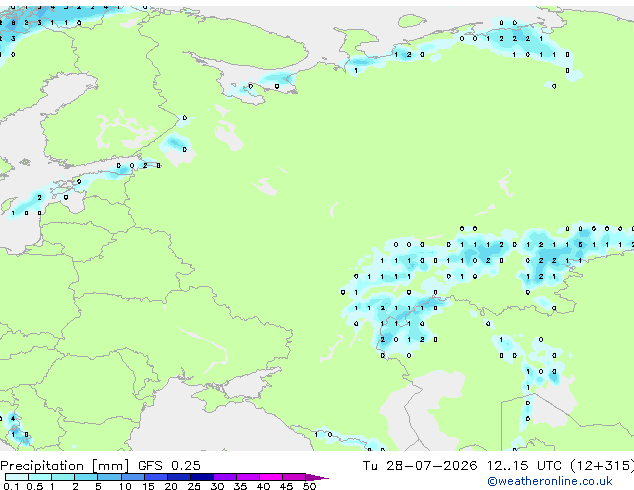Select the violet swatch between 35 and 40
The image size is (634, 490).
(247, 477)
